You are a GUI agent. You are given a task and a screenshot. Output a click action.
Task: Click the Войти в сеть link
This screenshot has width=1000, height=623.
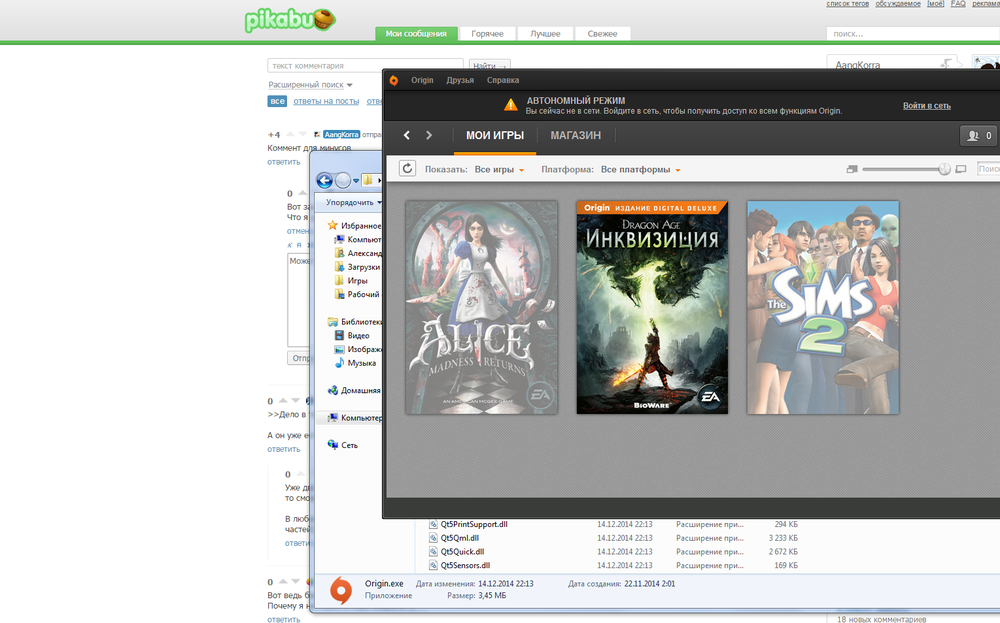927,106
